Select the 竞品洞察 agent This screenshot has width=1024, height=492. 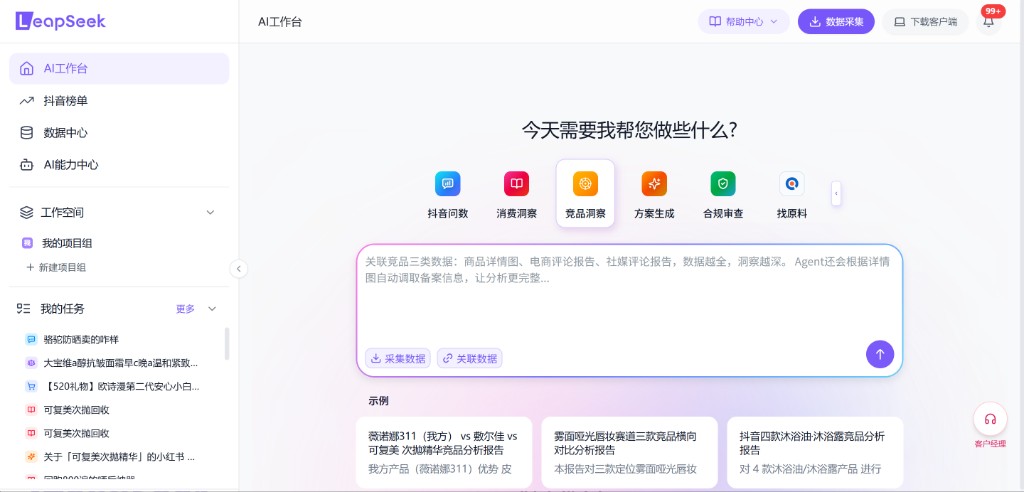click(585, 193)
